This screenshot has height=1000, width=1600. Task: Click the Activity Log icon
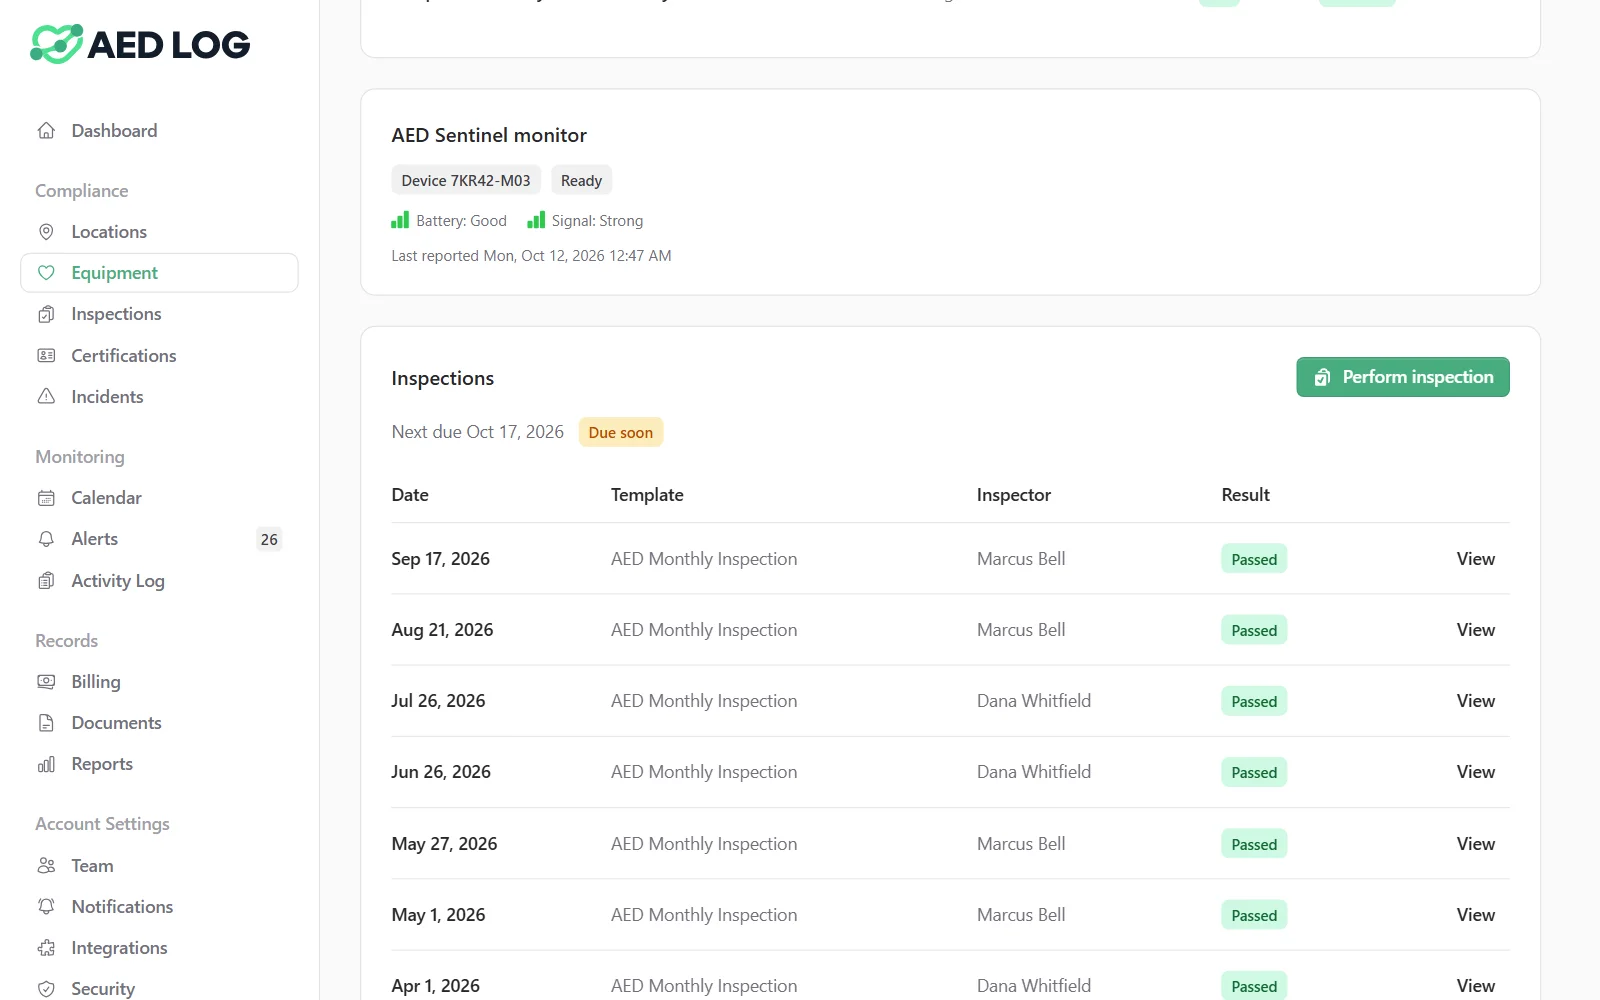[46, 581]
